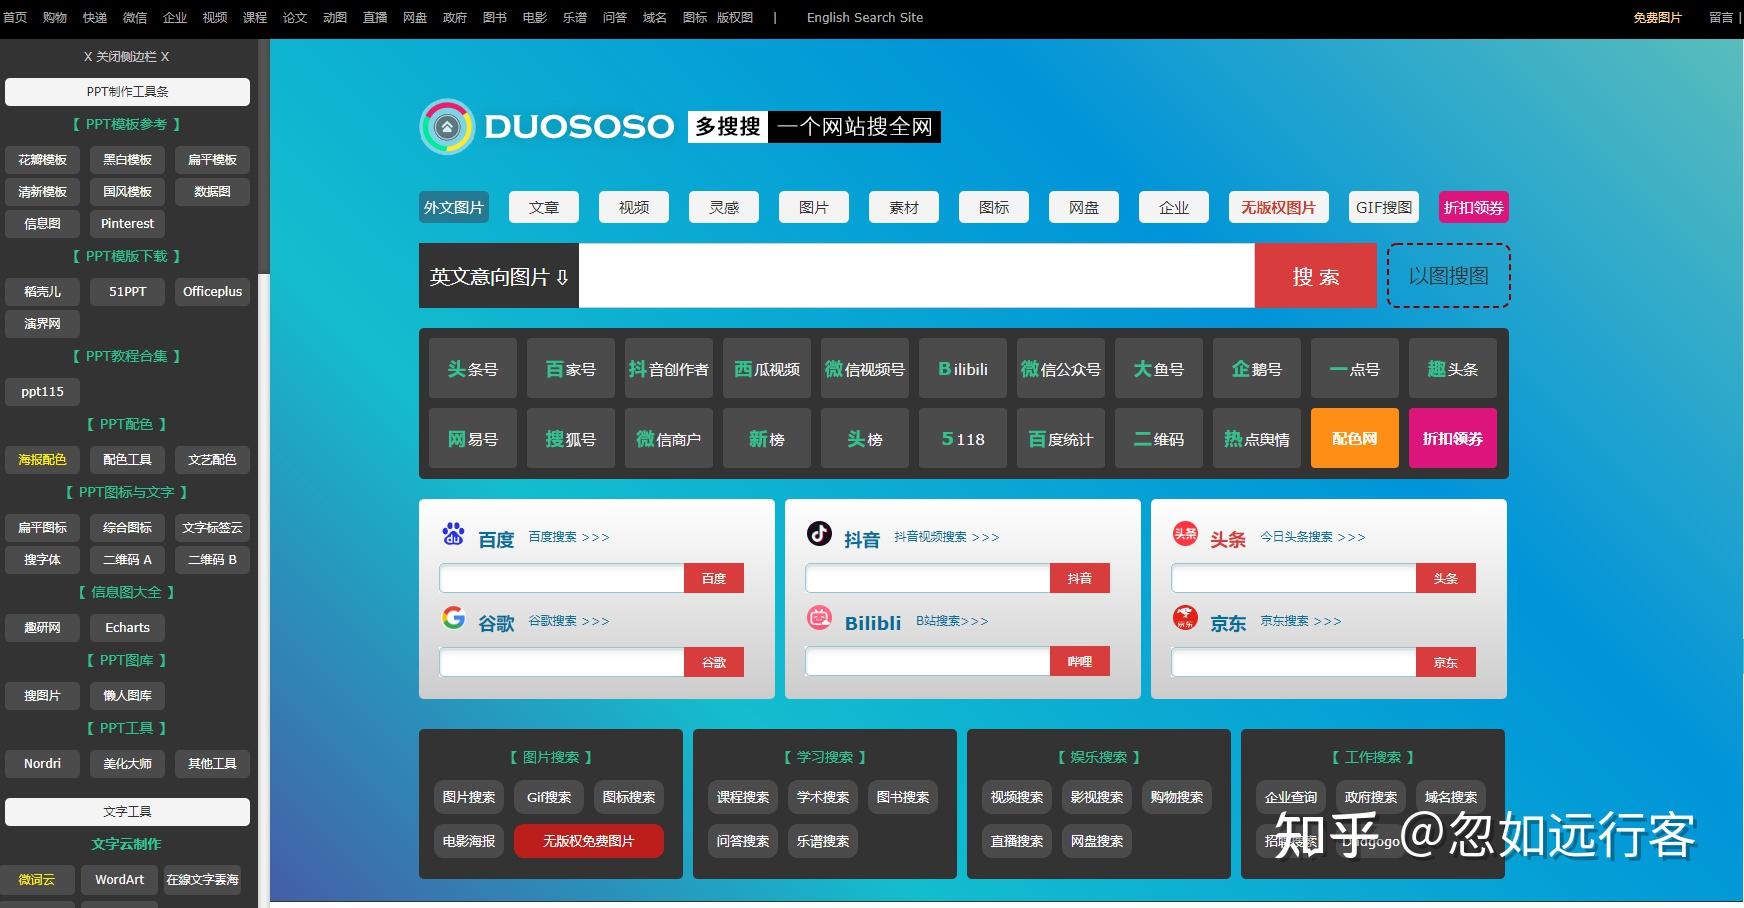Click the red 无版权免费图片 button
Image resolution: width=1744 pixels, height=908 pixels.
(x=589, y=841)
